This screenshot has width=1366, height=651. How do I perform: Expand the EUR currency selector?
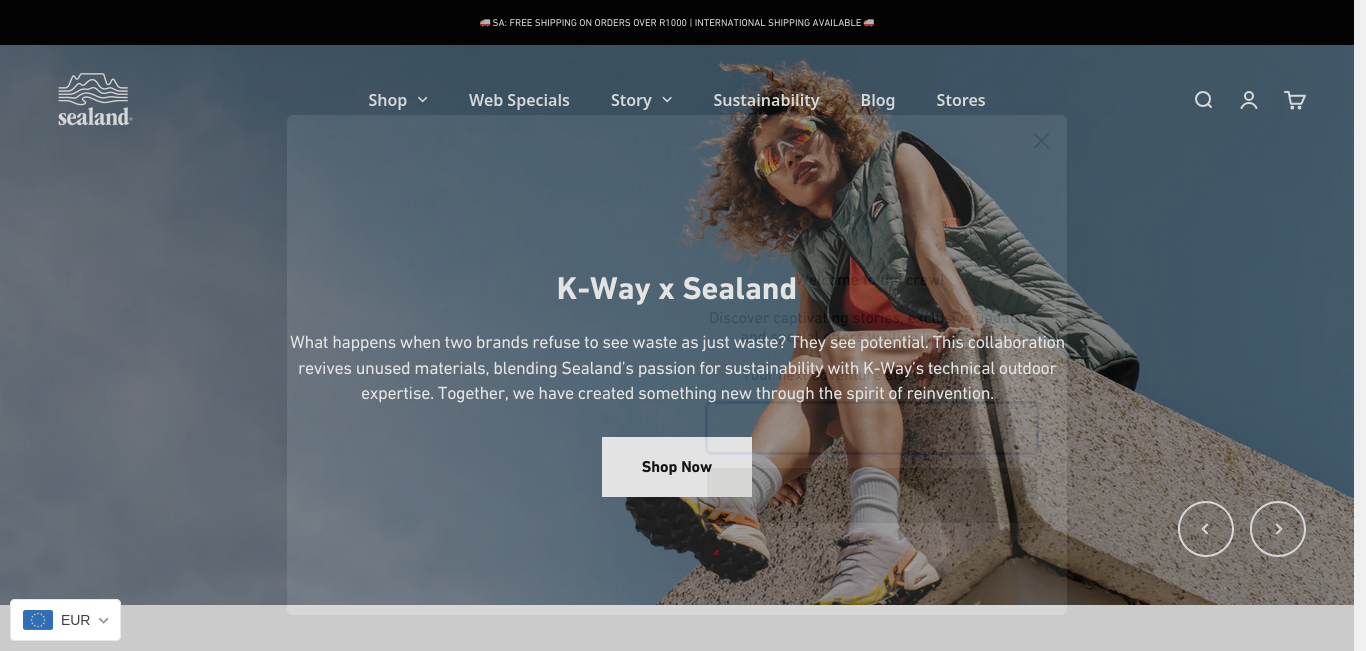[x=66, y=620]
